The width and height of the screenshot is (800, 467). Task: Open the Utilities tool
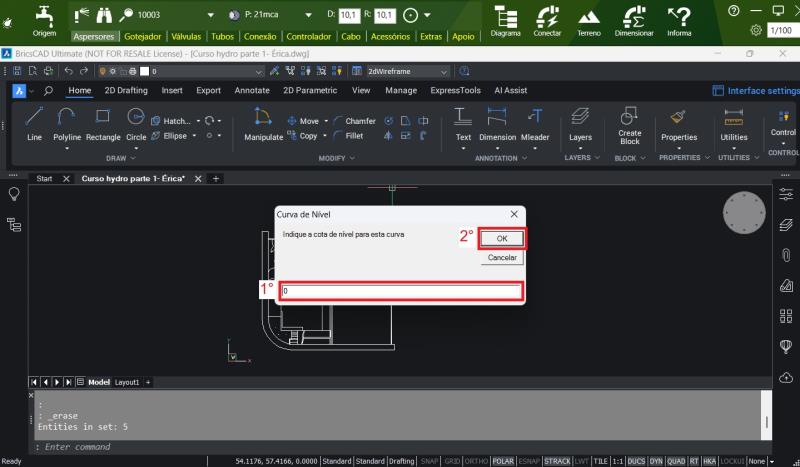(734, 124)
